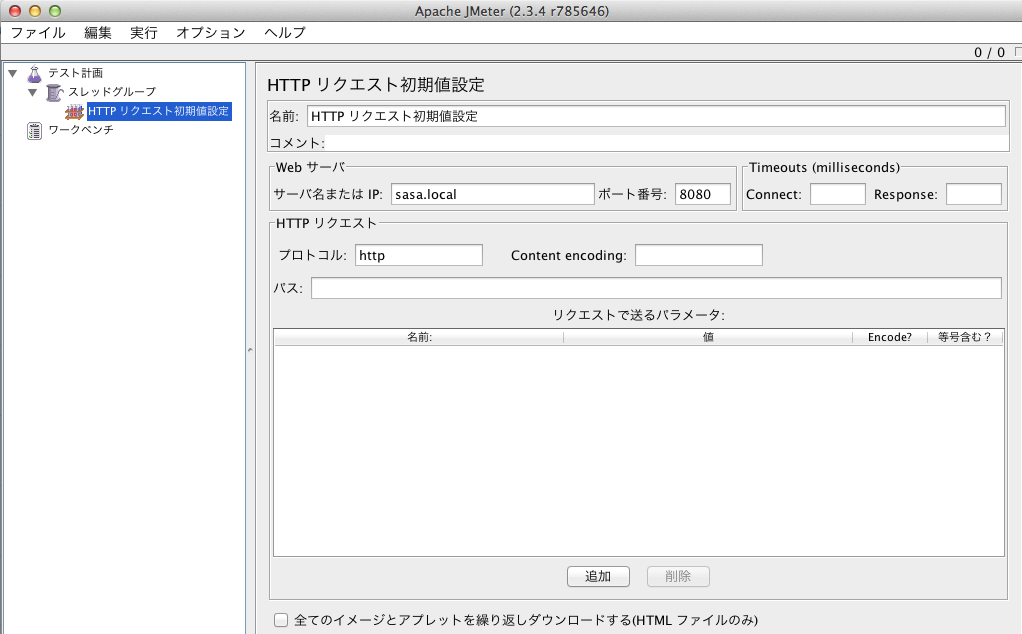Click the split pane divider collapse arrow
Image resolution: width=1022 pixels, height=634 pixels.
[250, 349]
